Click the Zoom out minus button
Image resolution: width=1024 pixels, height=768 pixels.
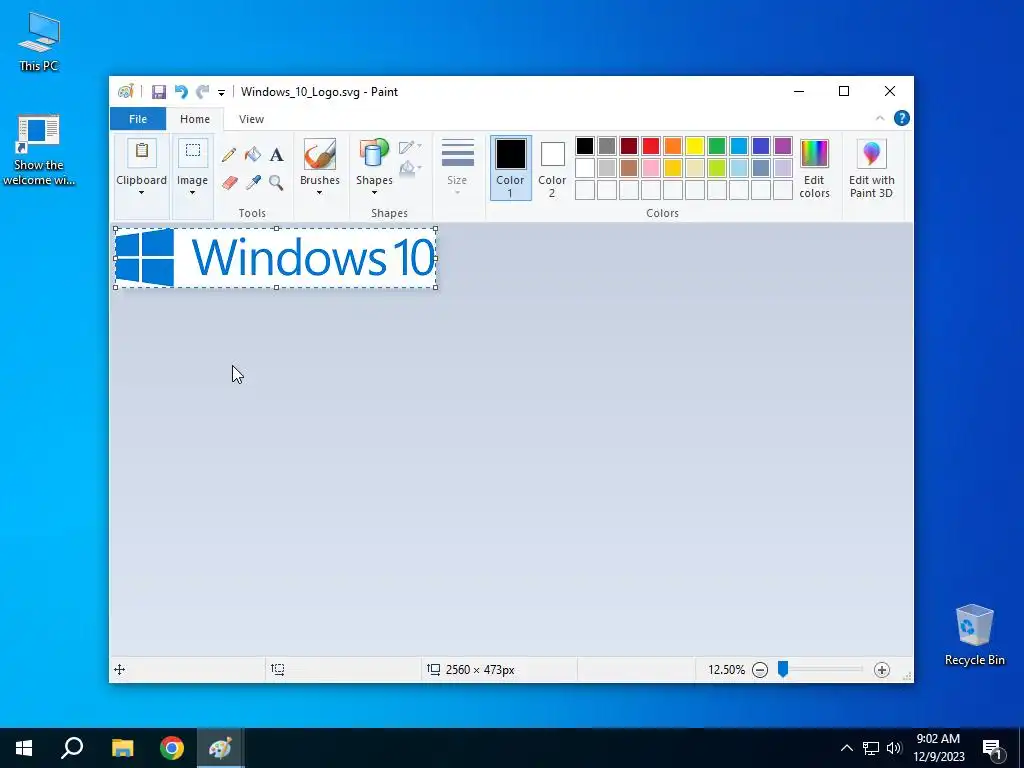760,670
